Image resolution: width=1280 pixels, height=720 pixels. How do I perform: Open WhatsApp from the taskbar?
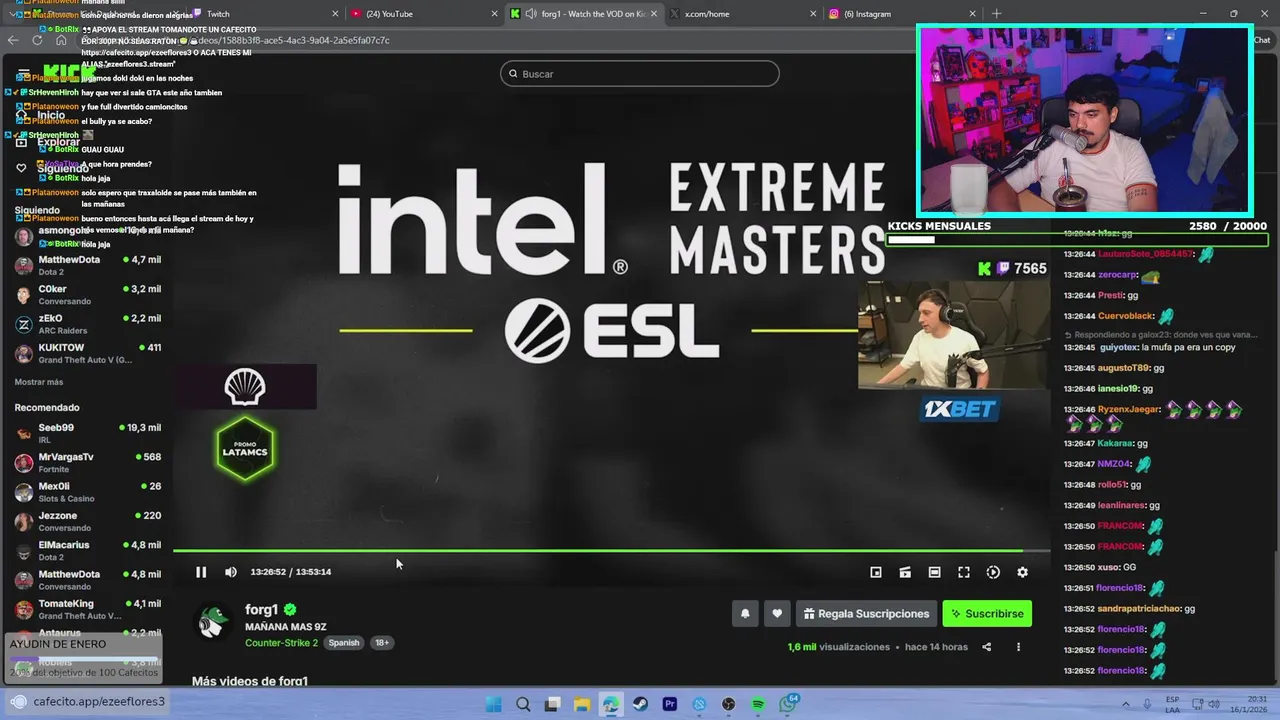pos(788,705)
